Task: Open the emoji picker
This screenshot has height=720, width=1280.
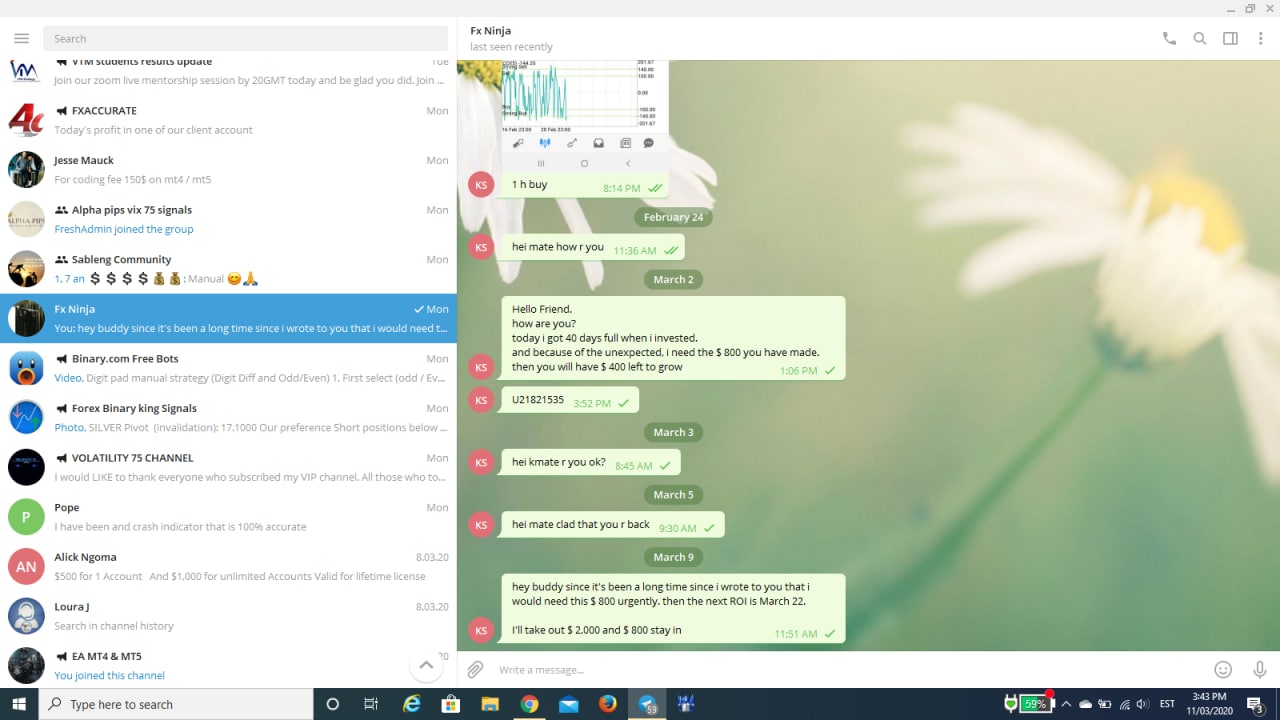Action: pyautogui.click(x=1222, y=669)
